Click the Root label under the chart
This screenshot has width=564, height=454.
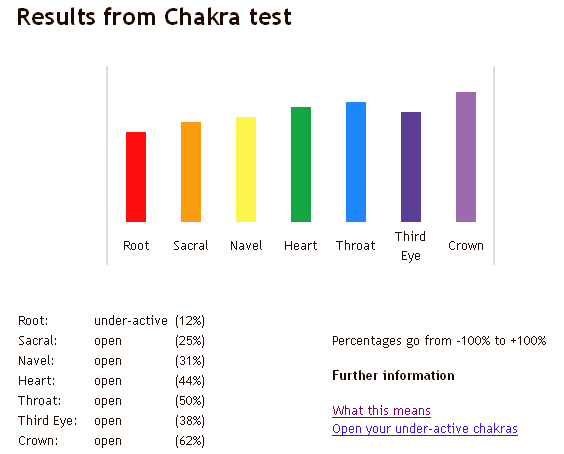tap(136, 246)
